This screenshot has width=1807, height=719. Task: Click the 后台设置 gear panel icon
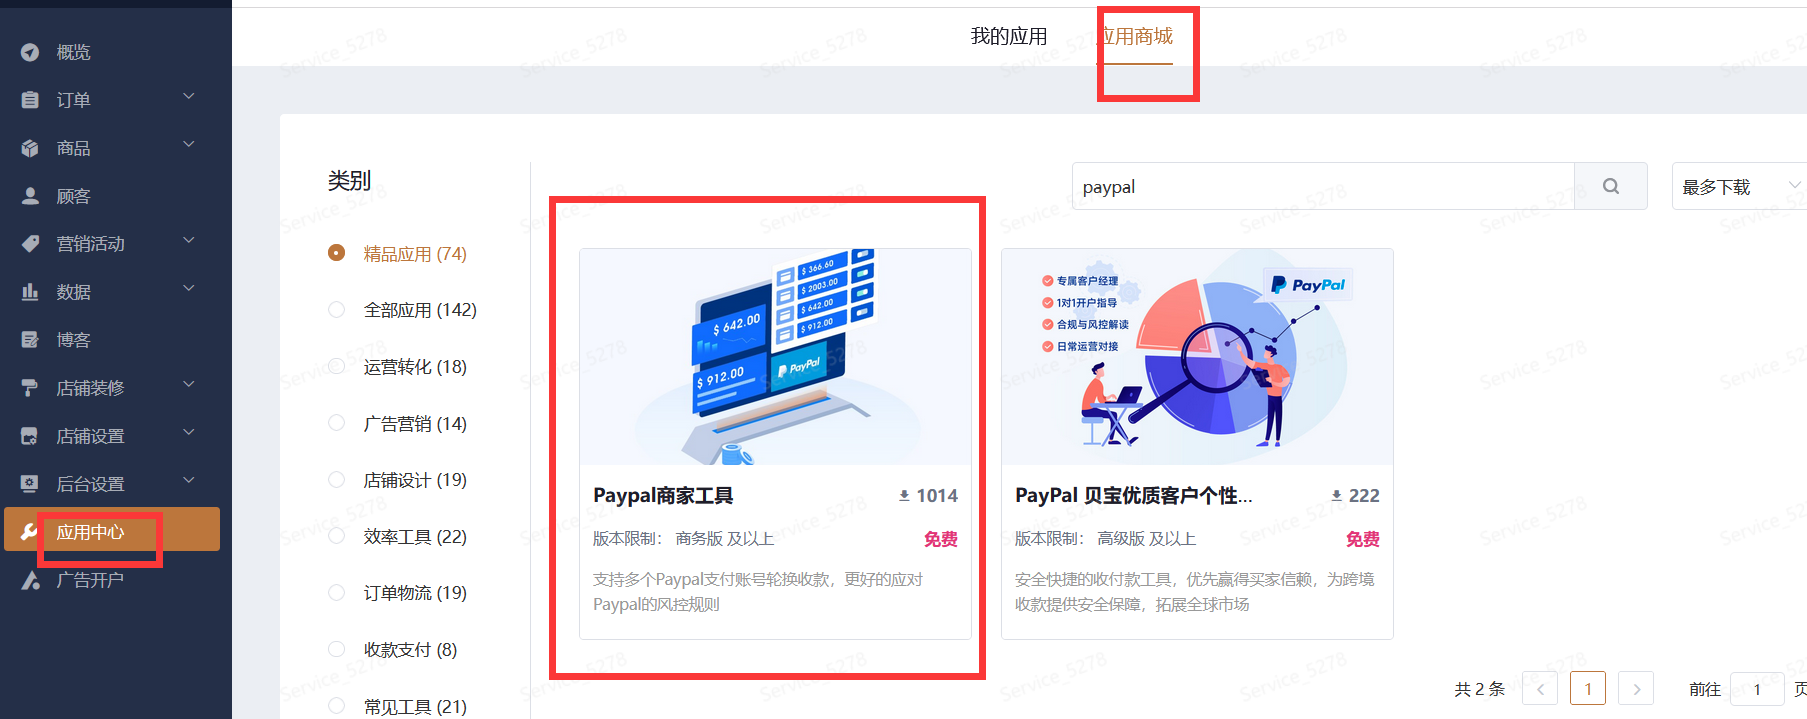pos(30,484)
